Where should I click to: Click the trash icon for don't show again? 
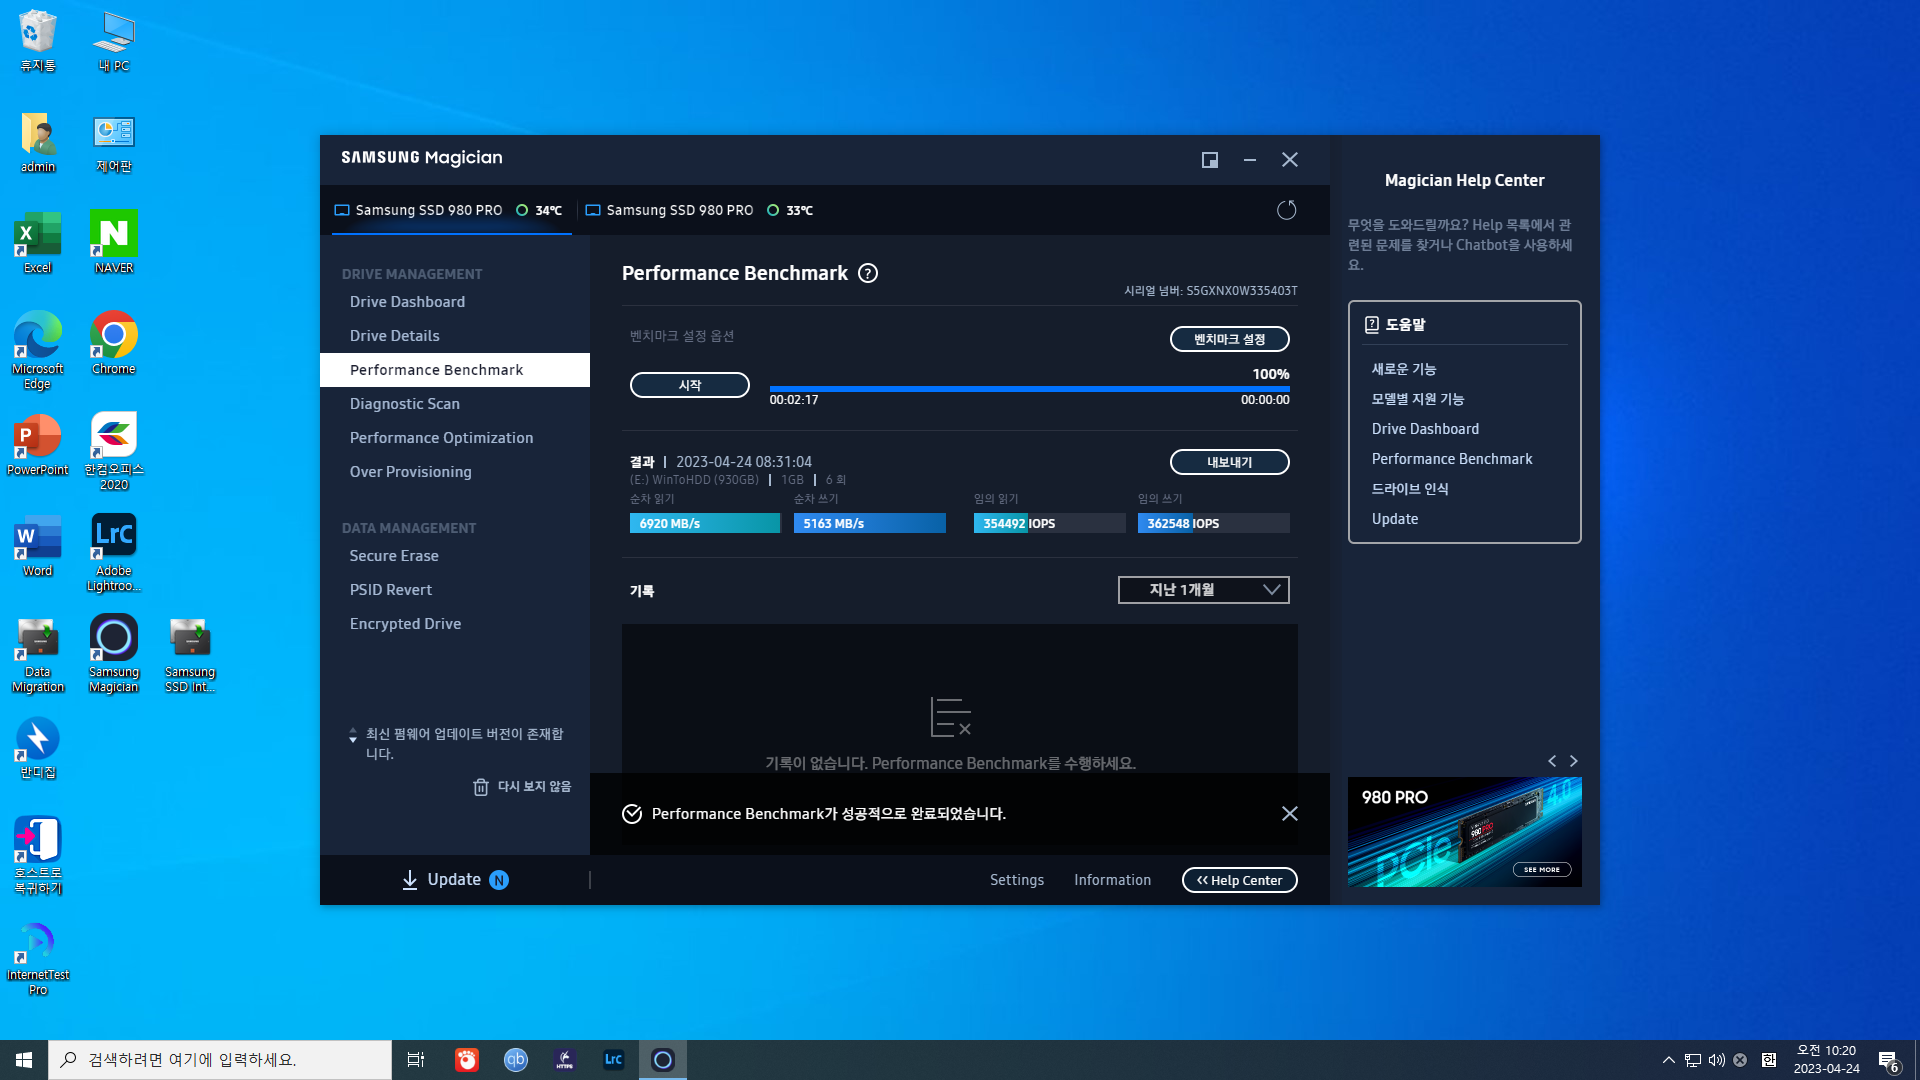481,787
